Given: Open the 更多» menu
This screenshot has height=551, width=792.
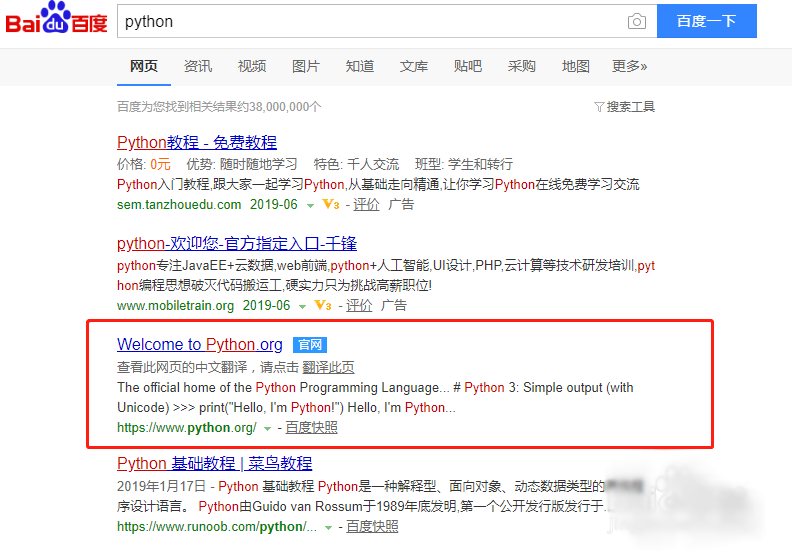Looking at the screenshot, I should [x=629, y=66].
